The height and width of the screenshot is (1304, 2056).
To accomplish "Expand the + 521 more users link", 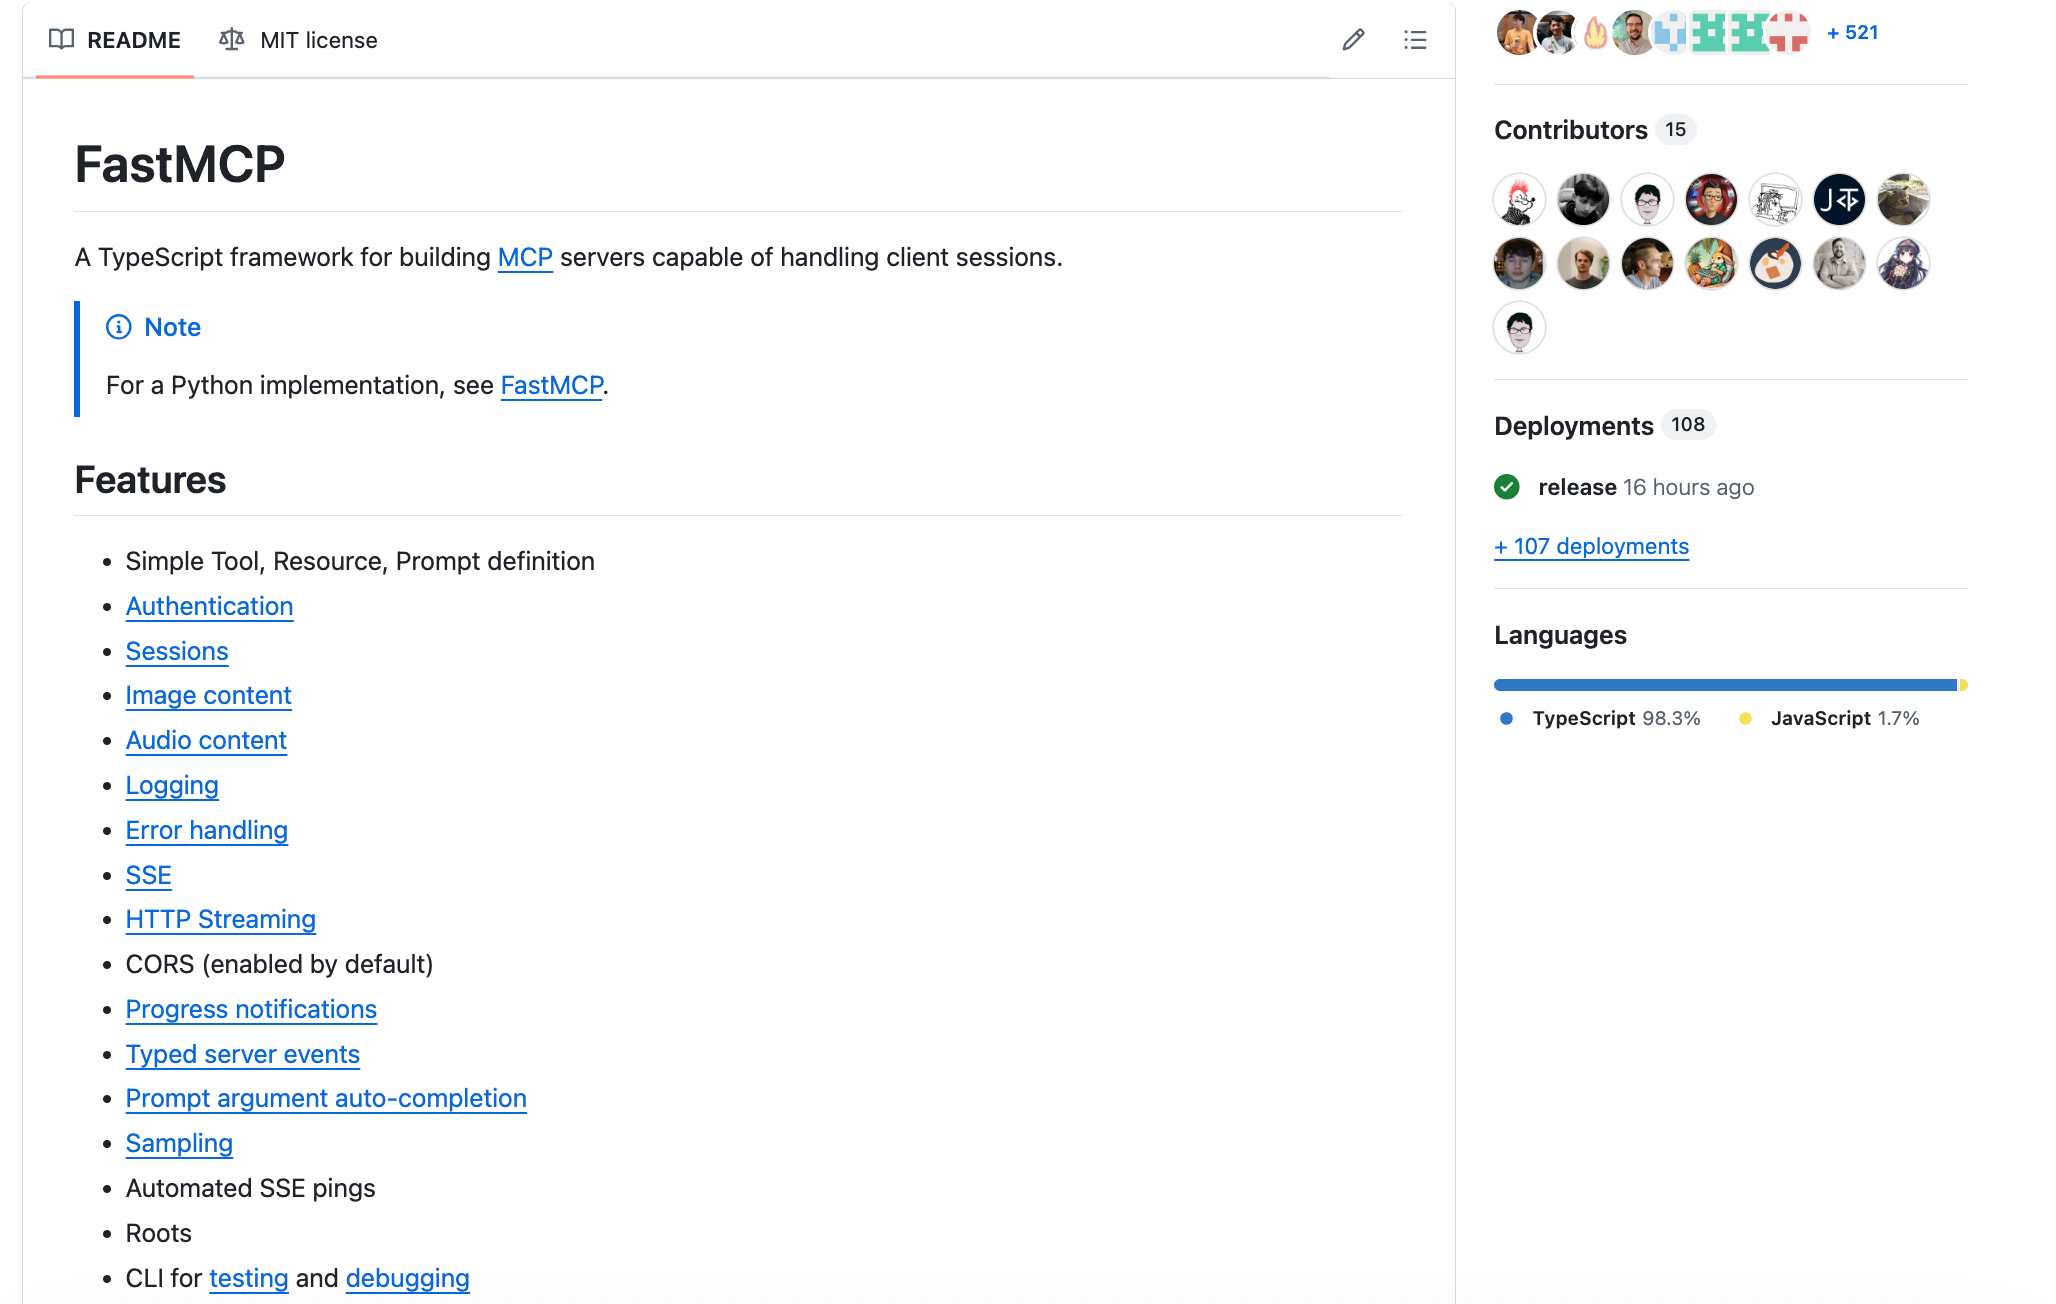I will [x=1852, y=33].
